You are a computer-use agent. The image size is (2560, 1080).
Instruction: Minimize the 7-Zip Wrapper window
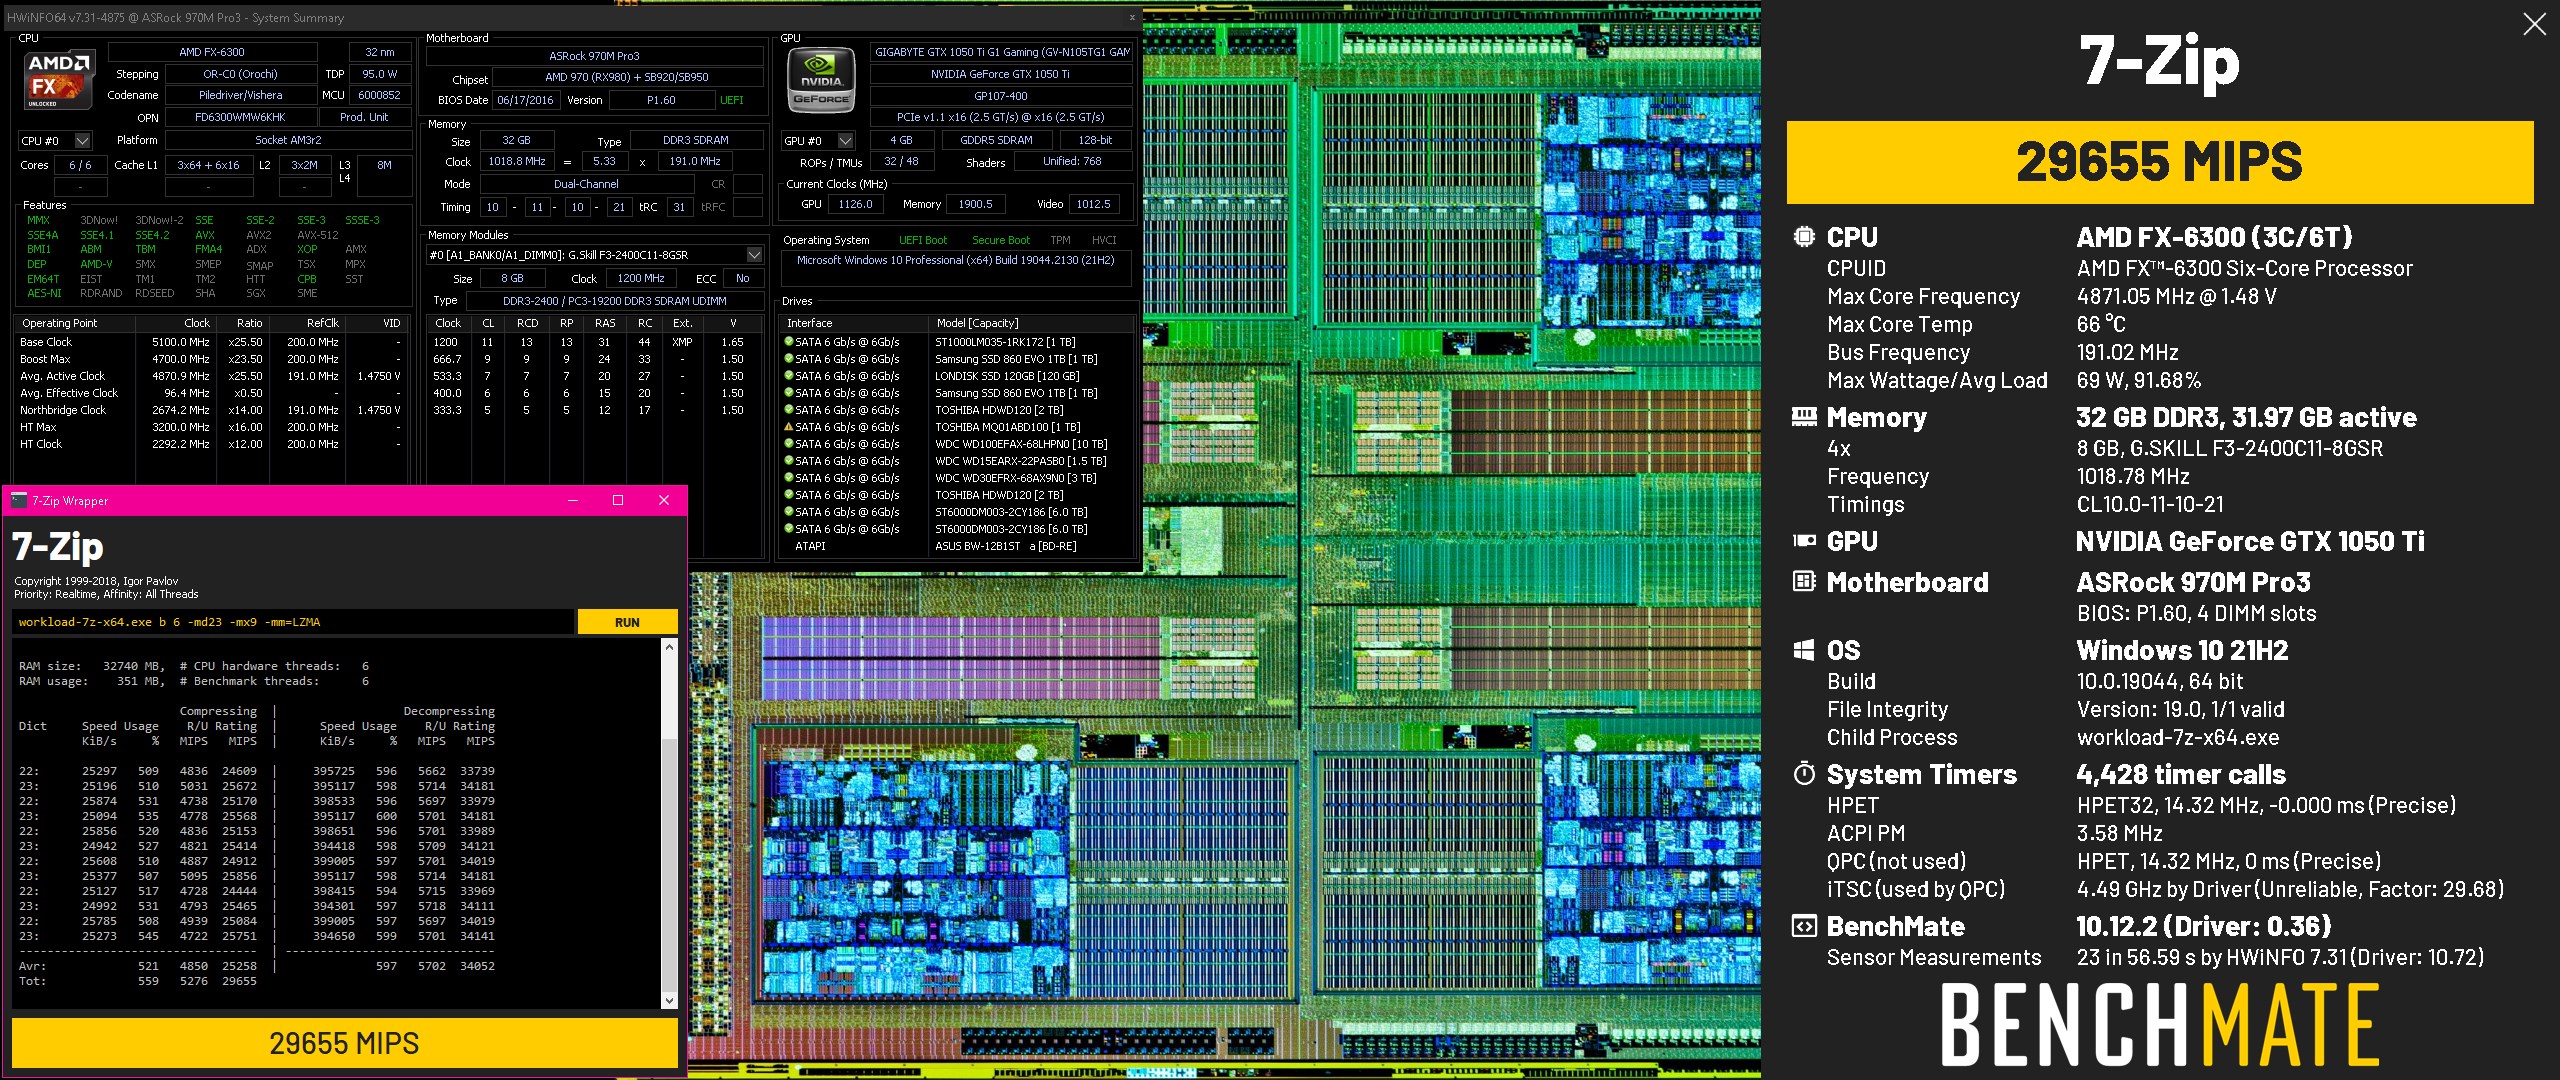tap(573, 500)
